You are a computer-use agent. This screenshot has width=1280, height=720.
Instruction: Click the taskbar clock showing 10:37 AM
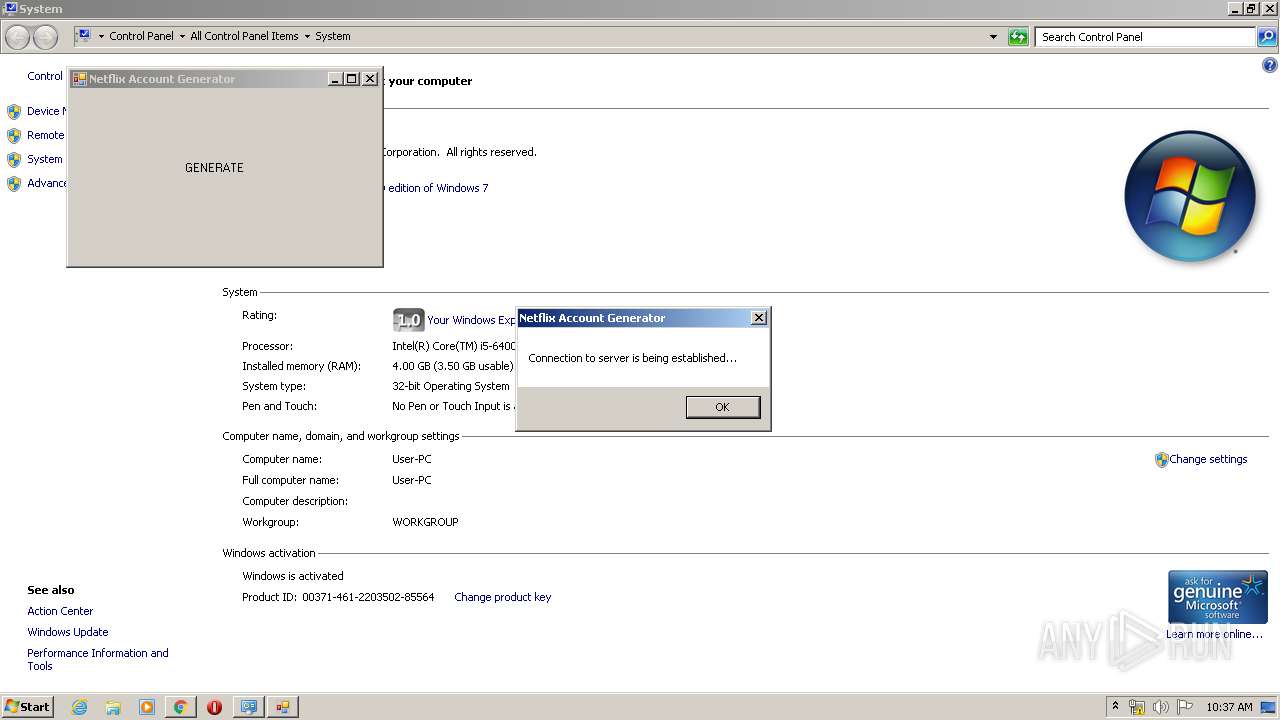1229,707
